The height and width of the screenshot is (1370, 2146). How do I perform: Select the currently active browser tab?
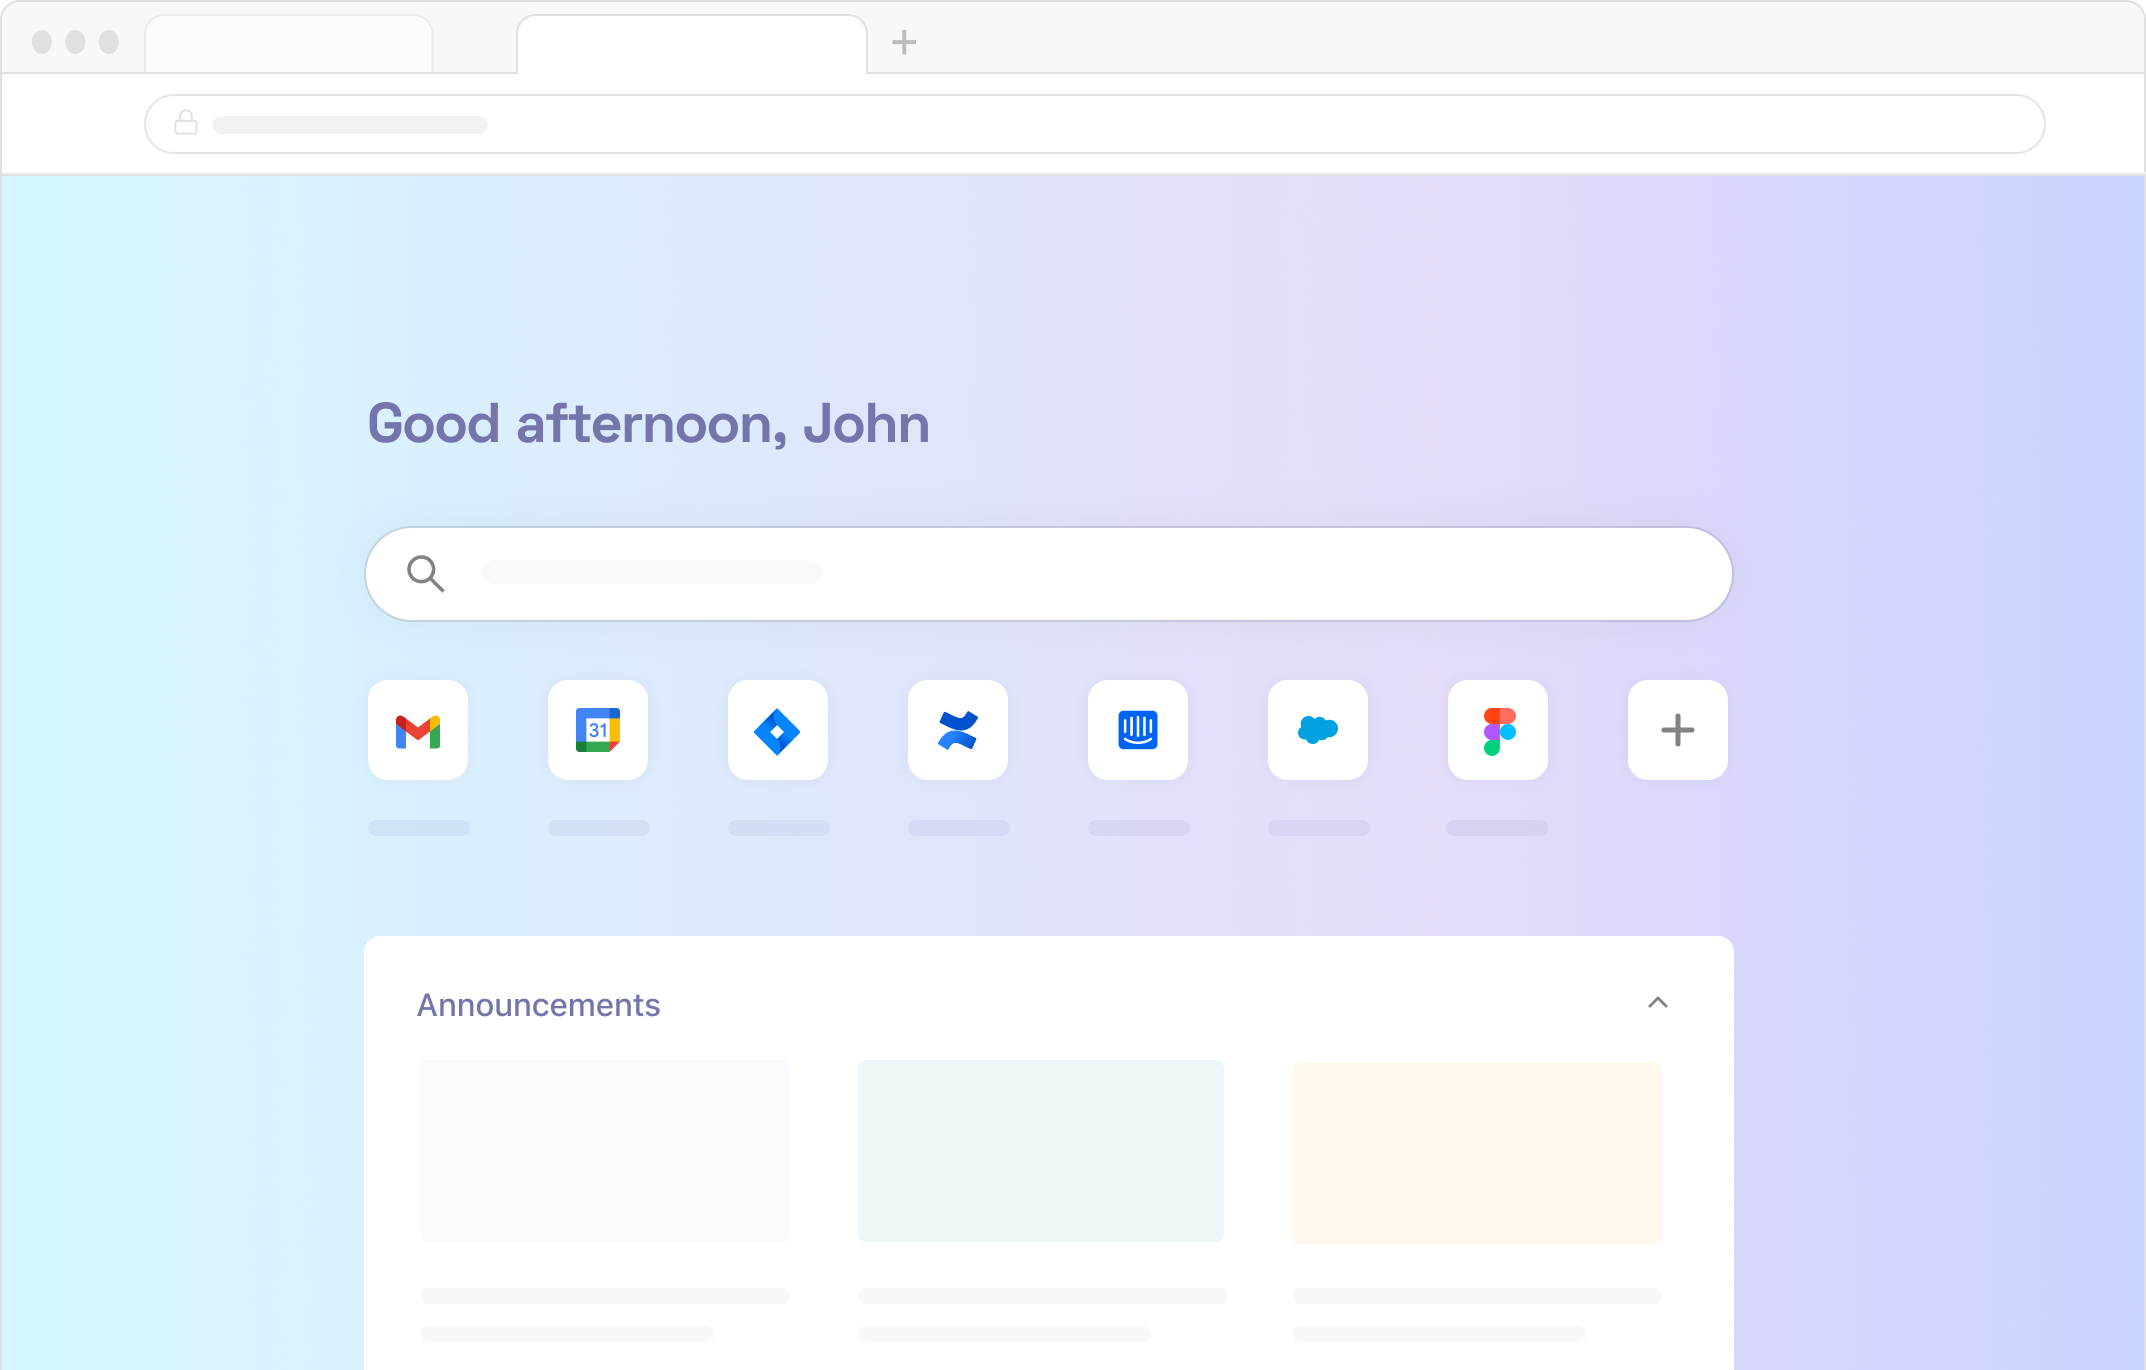pyautogui.click(x=690, y=42)
